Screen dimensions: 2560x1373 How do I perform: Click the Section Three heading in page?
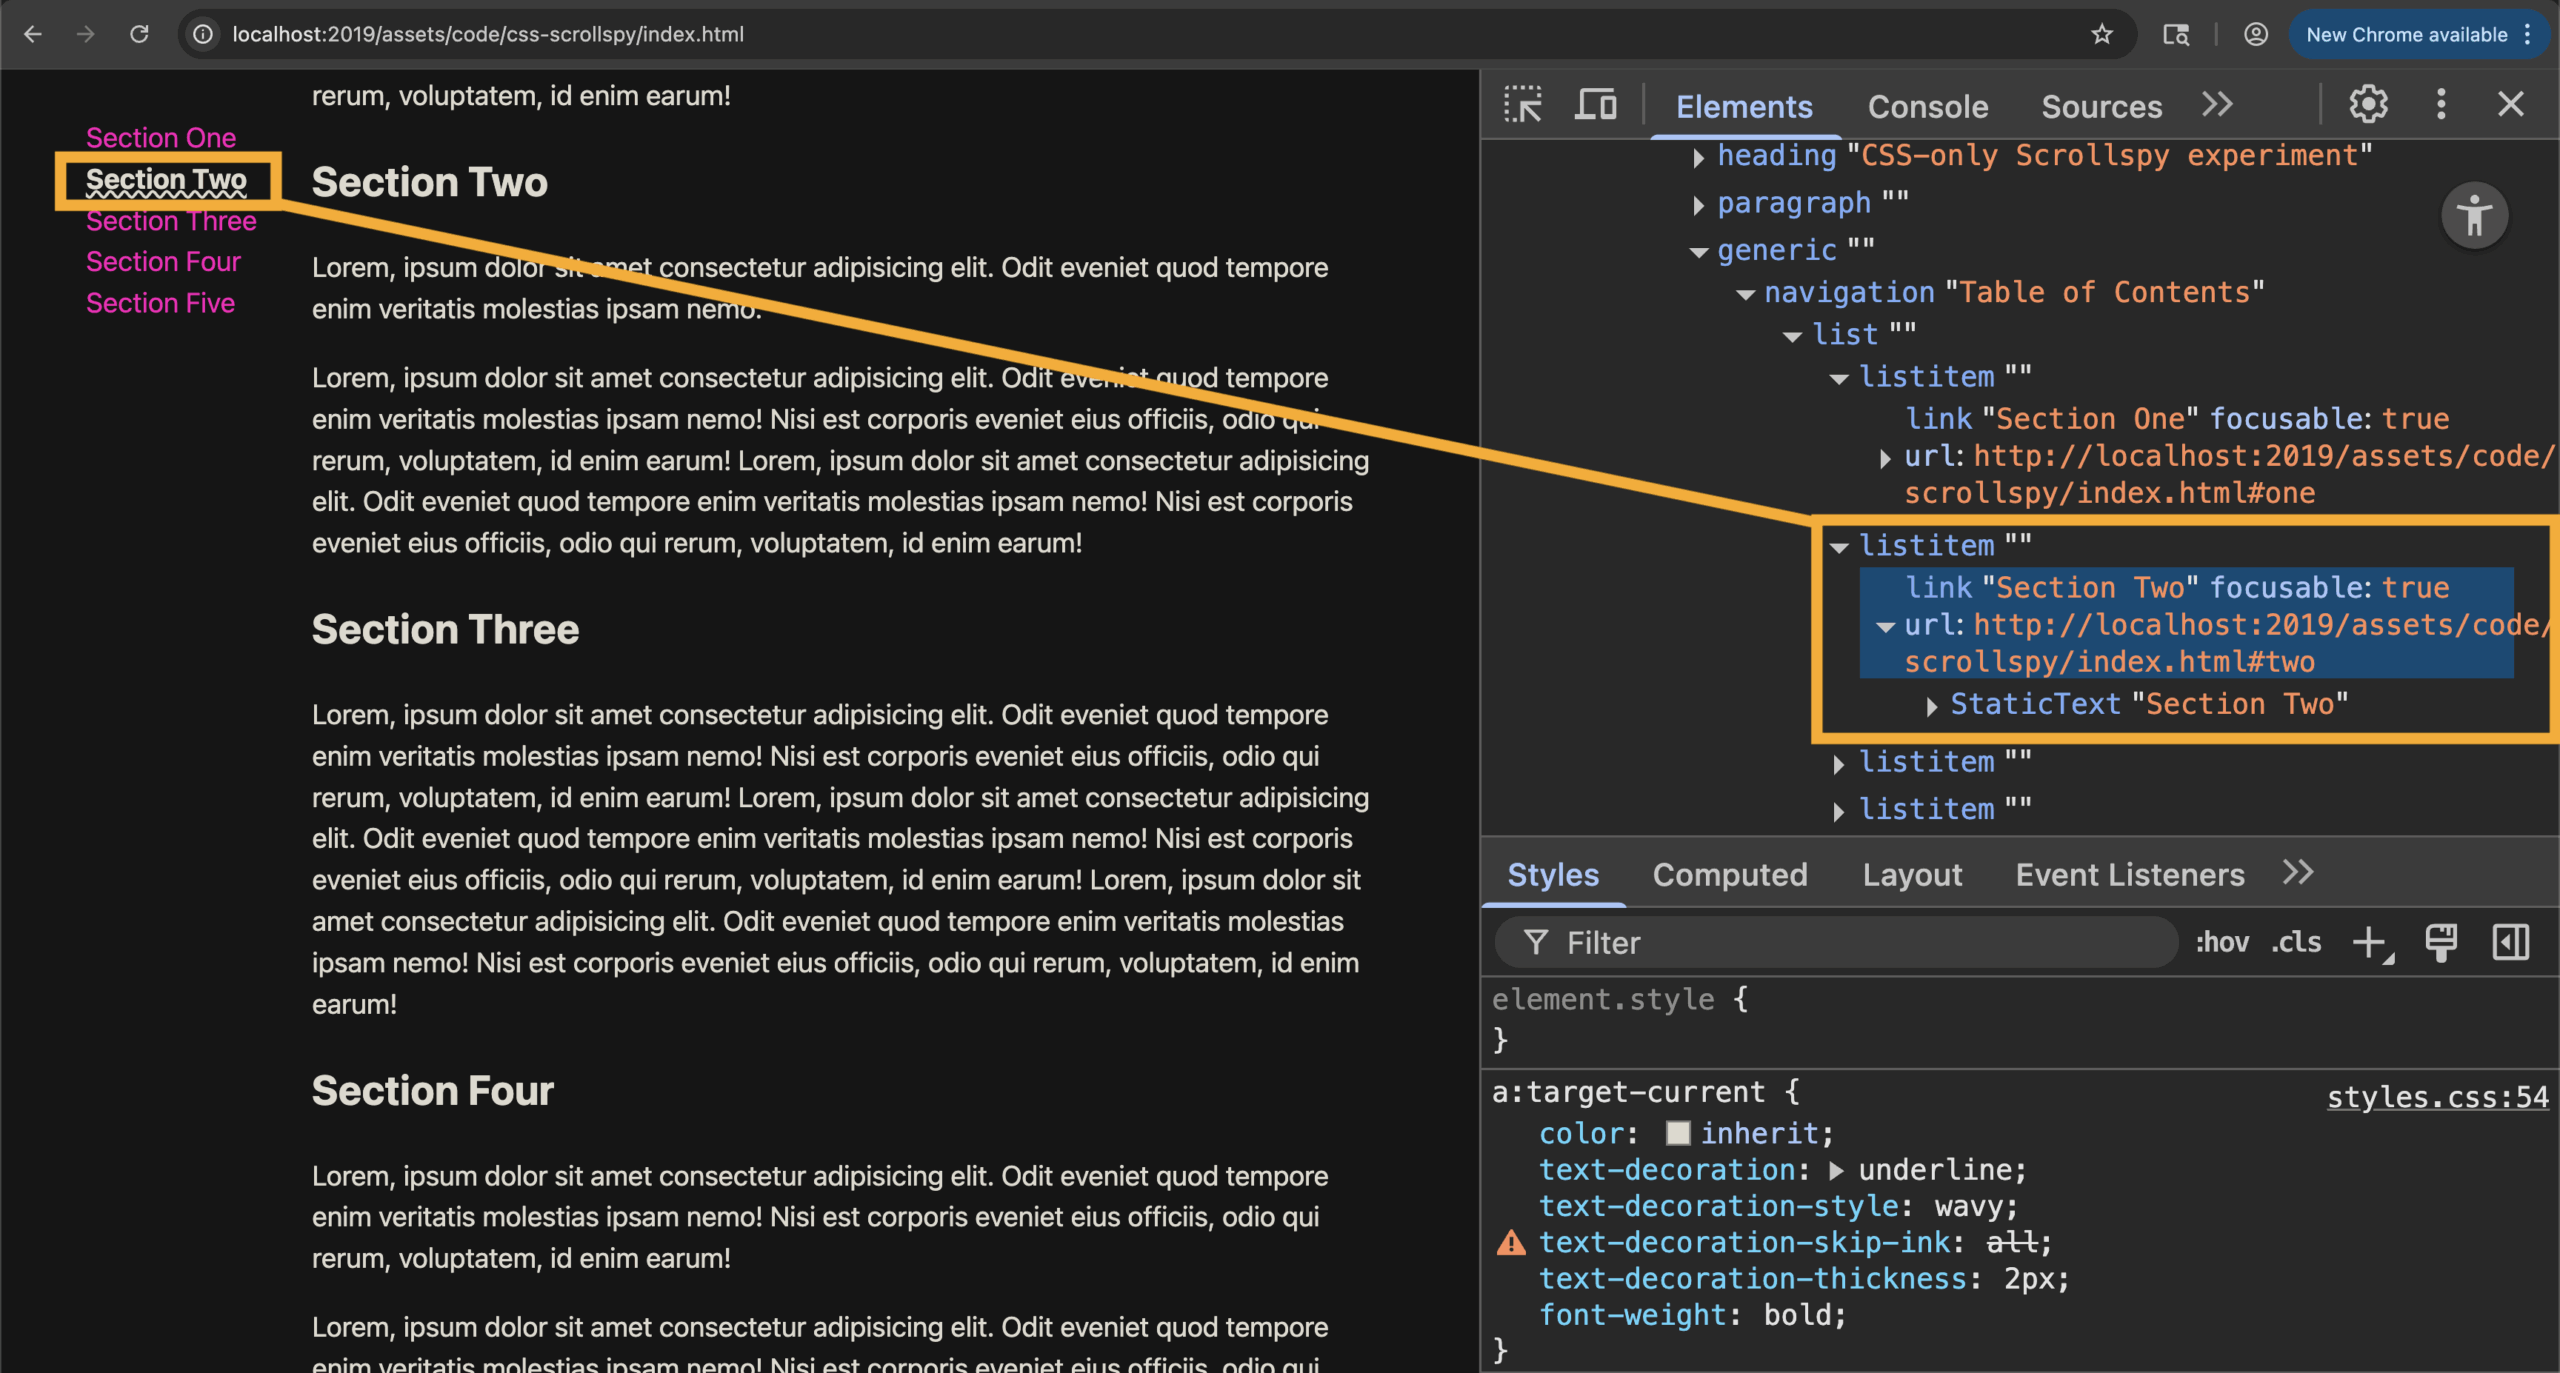tap(445, 630)
